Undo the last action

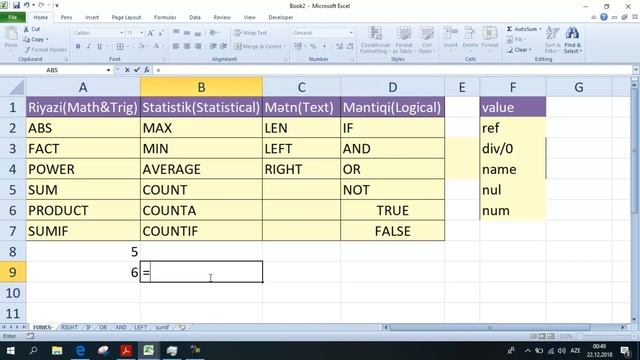(27, 5)
